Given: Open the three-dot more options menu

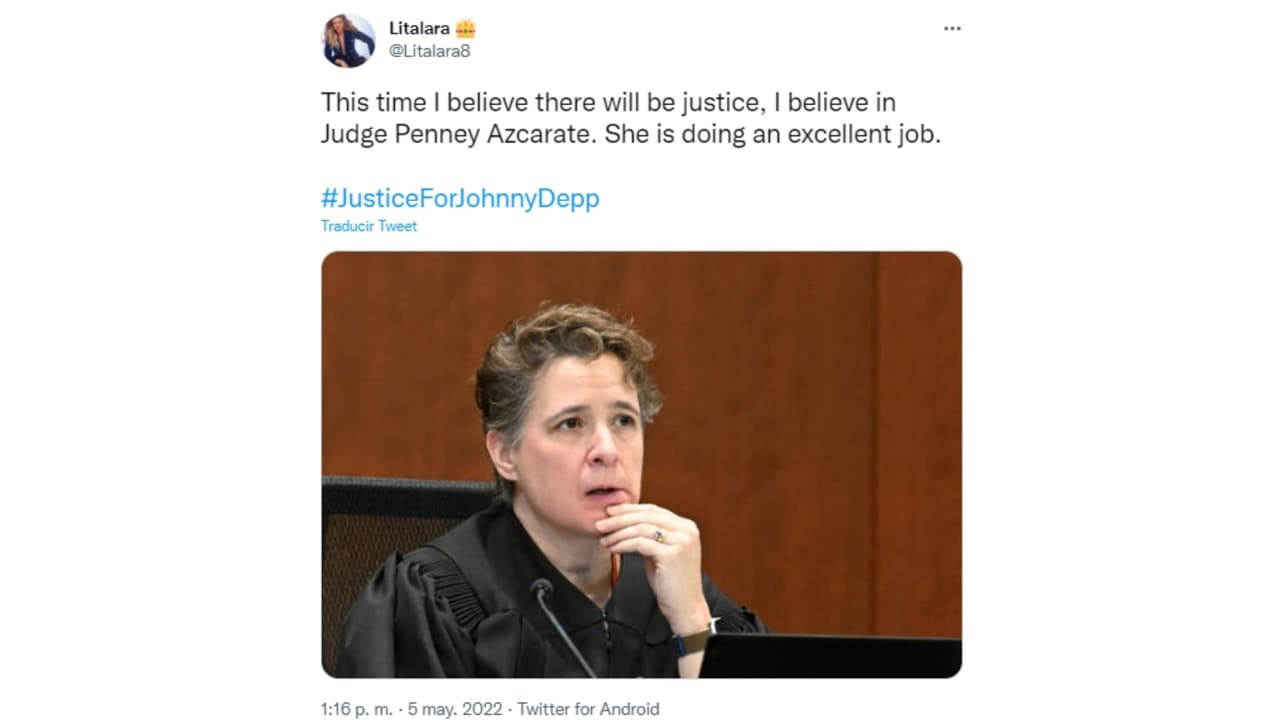Looking at the screenshot, I should click(x=952, y=29).
